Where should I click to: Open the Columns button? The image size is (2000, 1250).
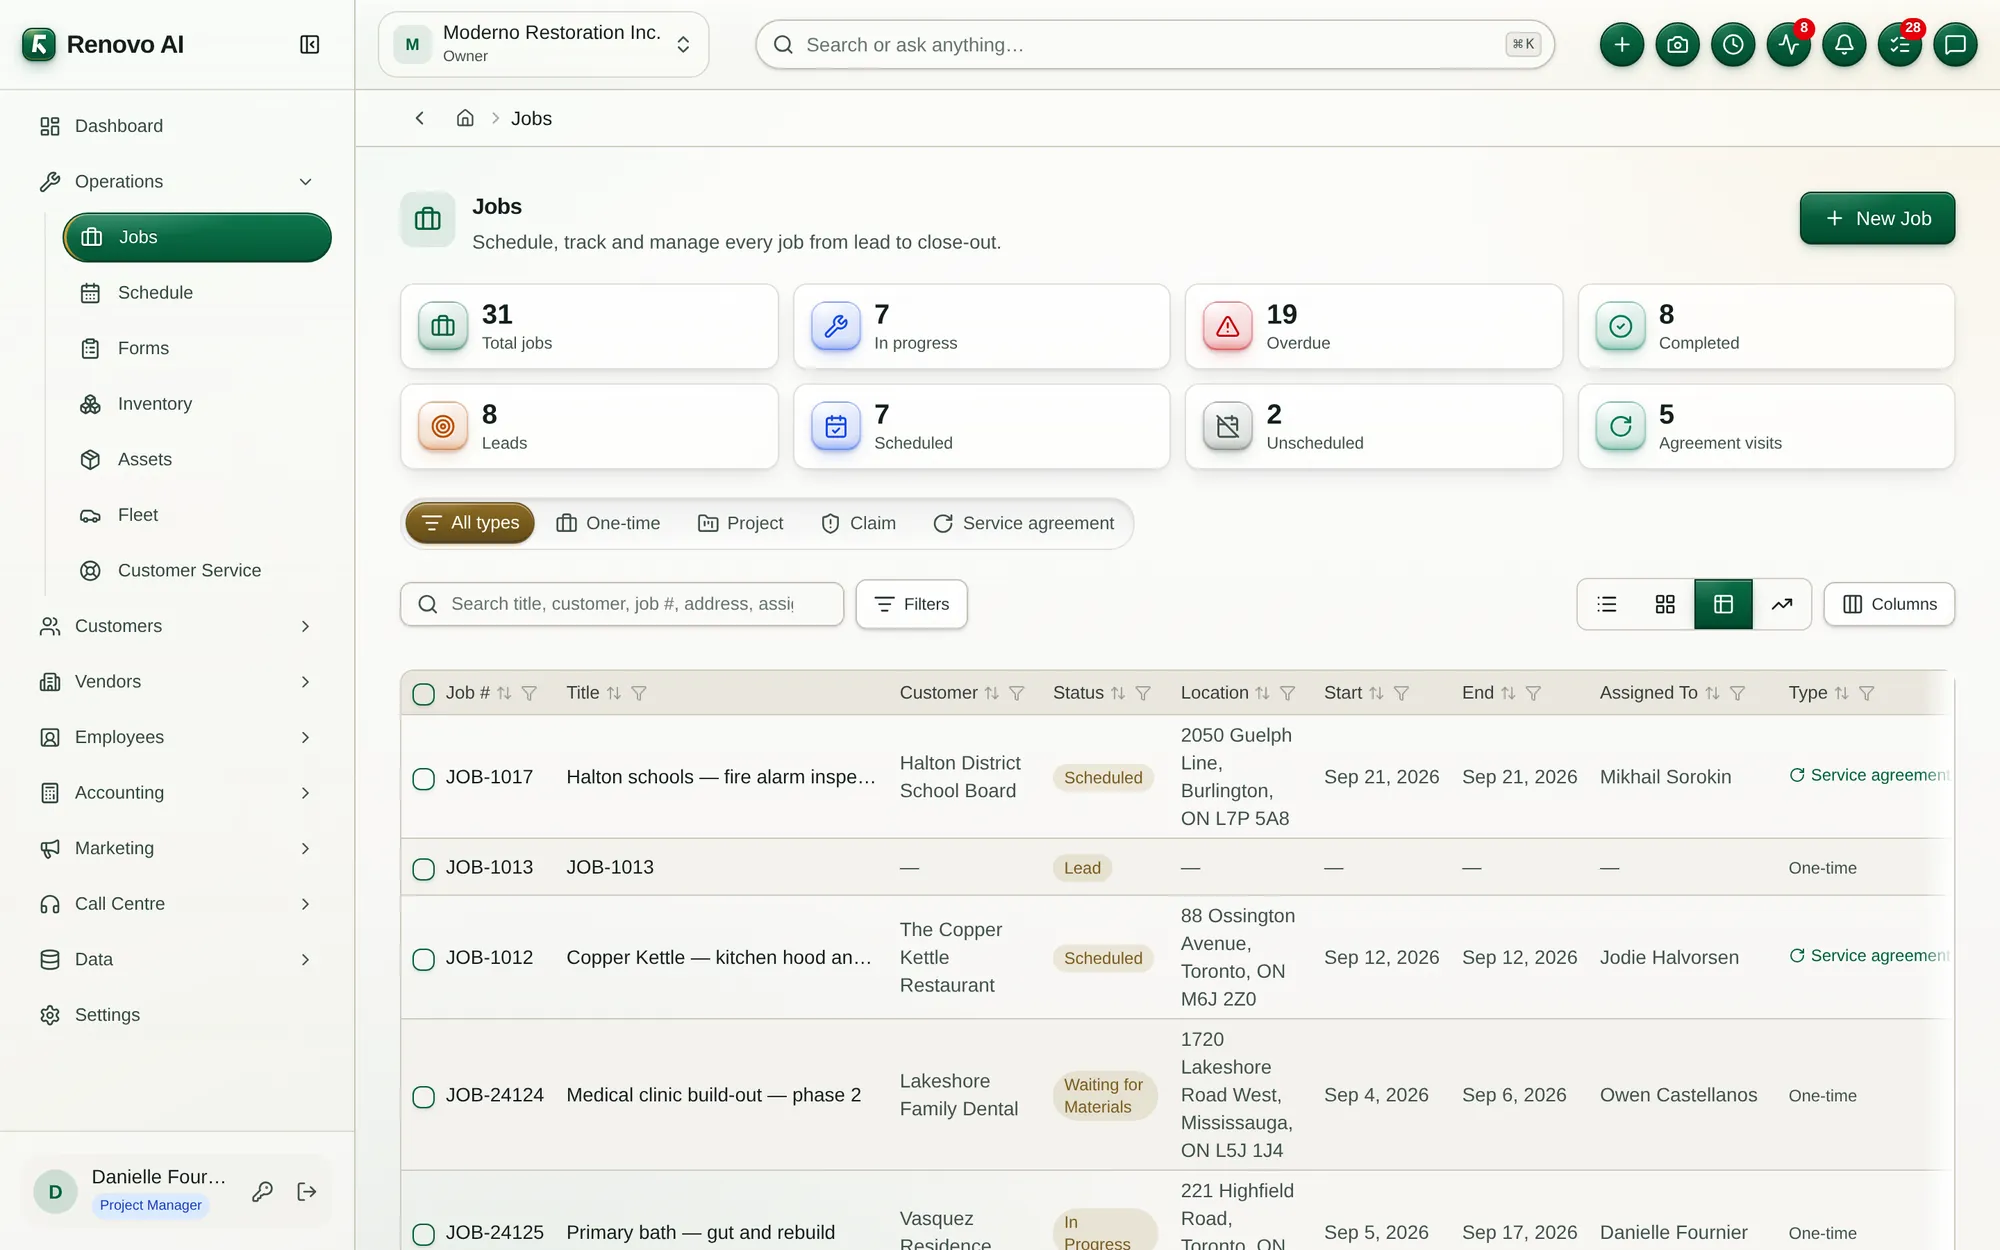pyautogui.click(x=1889, y=604)
